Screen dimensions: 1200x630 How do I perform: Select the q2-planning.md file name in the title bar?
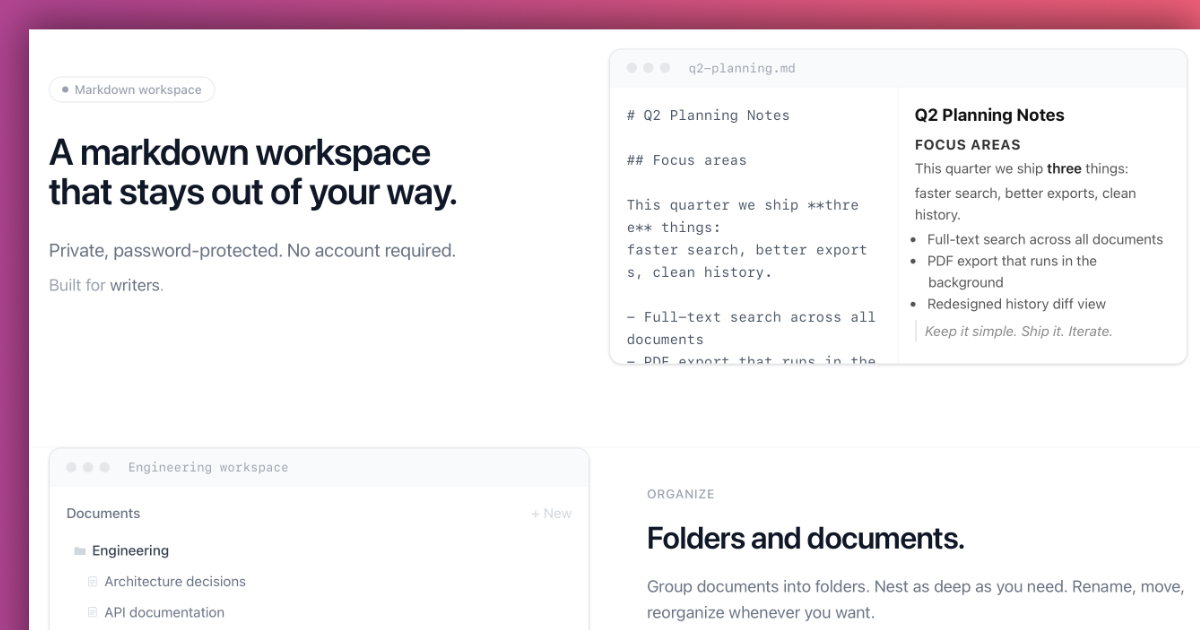click(742, 69)
